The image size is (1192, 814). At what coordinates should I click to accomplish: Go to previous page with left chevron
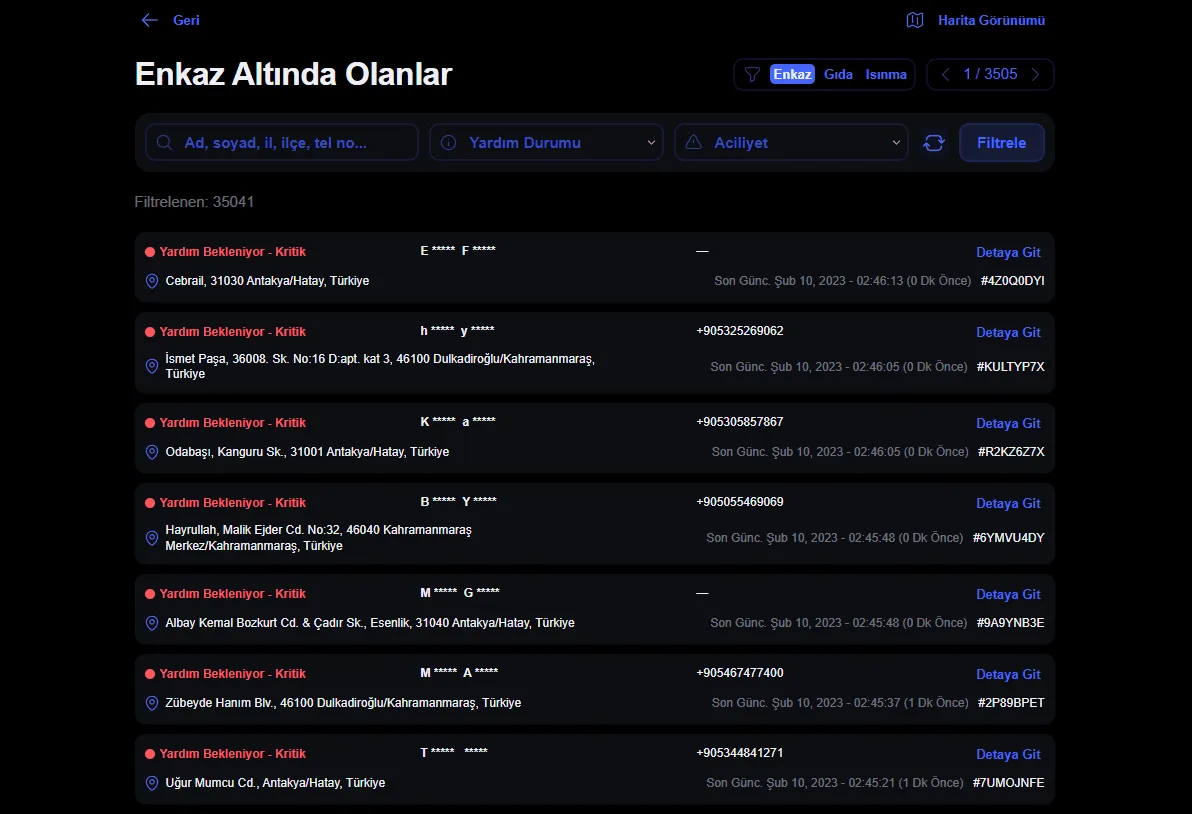click(x=946, y=74)
